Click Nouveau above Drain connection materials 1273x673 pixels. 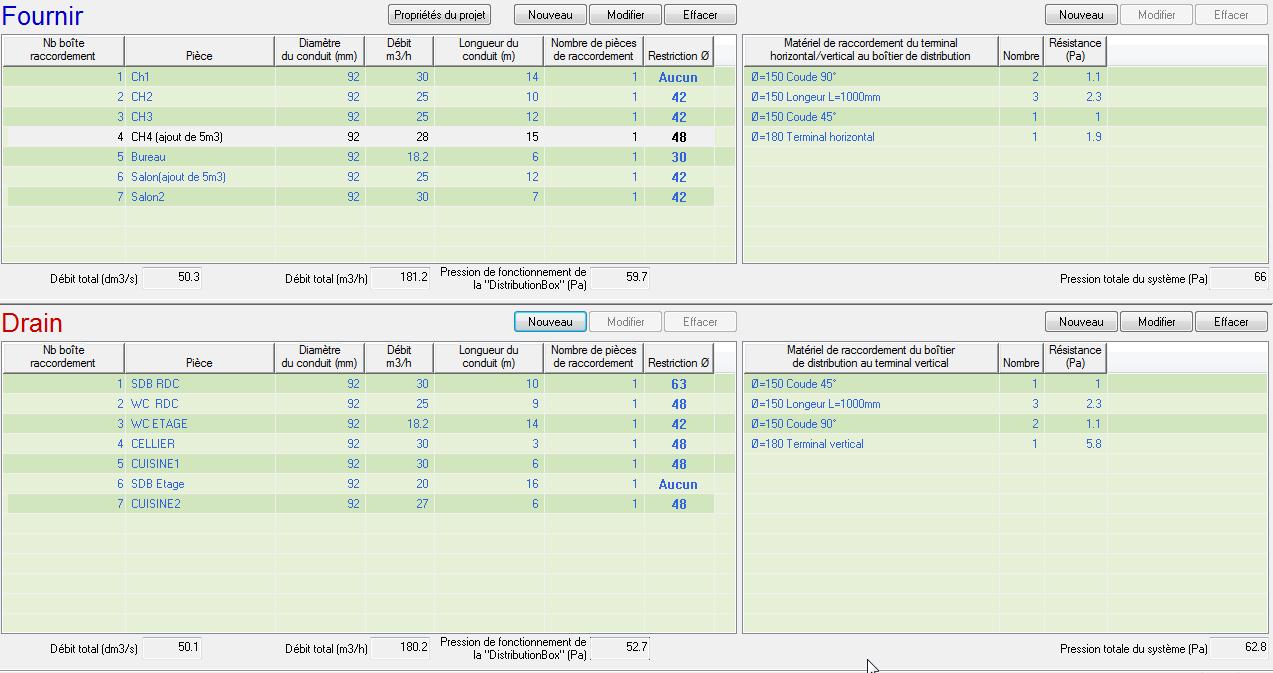coord(1082,322)
